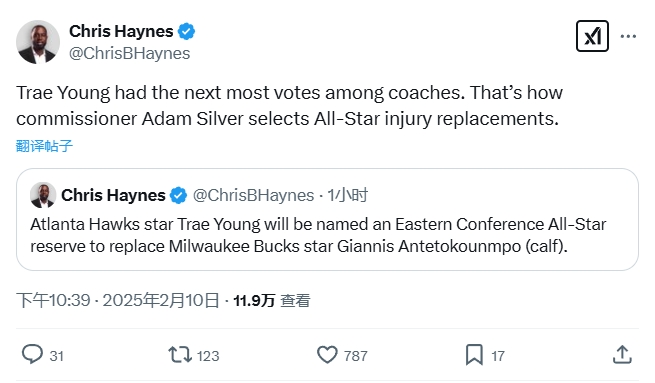Click the quoted tweet 1小时 timestamp

pos(348,195)
